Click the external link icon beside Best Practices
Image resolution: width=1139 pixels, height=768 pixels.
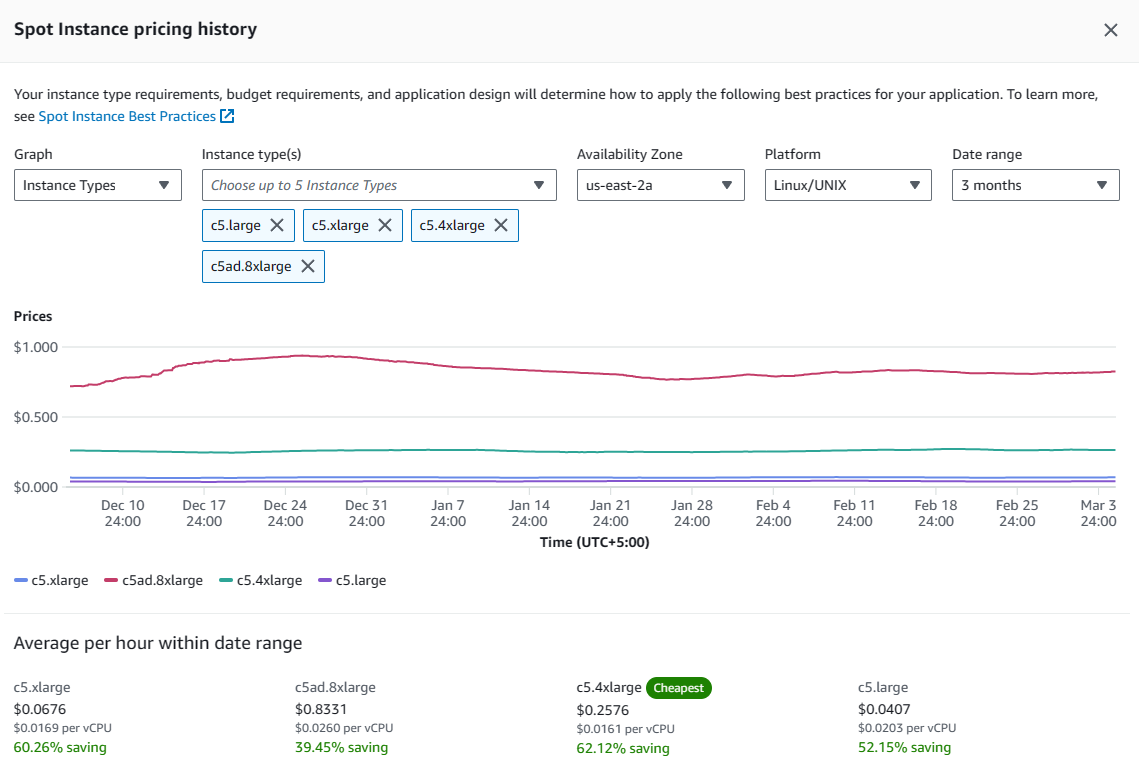coord(227,117)
